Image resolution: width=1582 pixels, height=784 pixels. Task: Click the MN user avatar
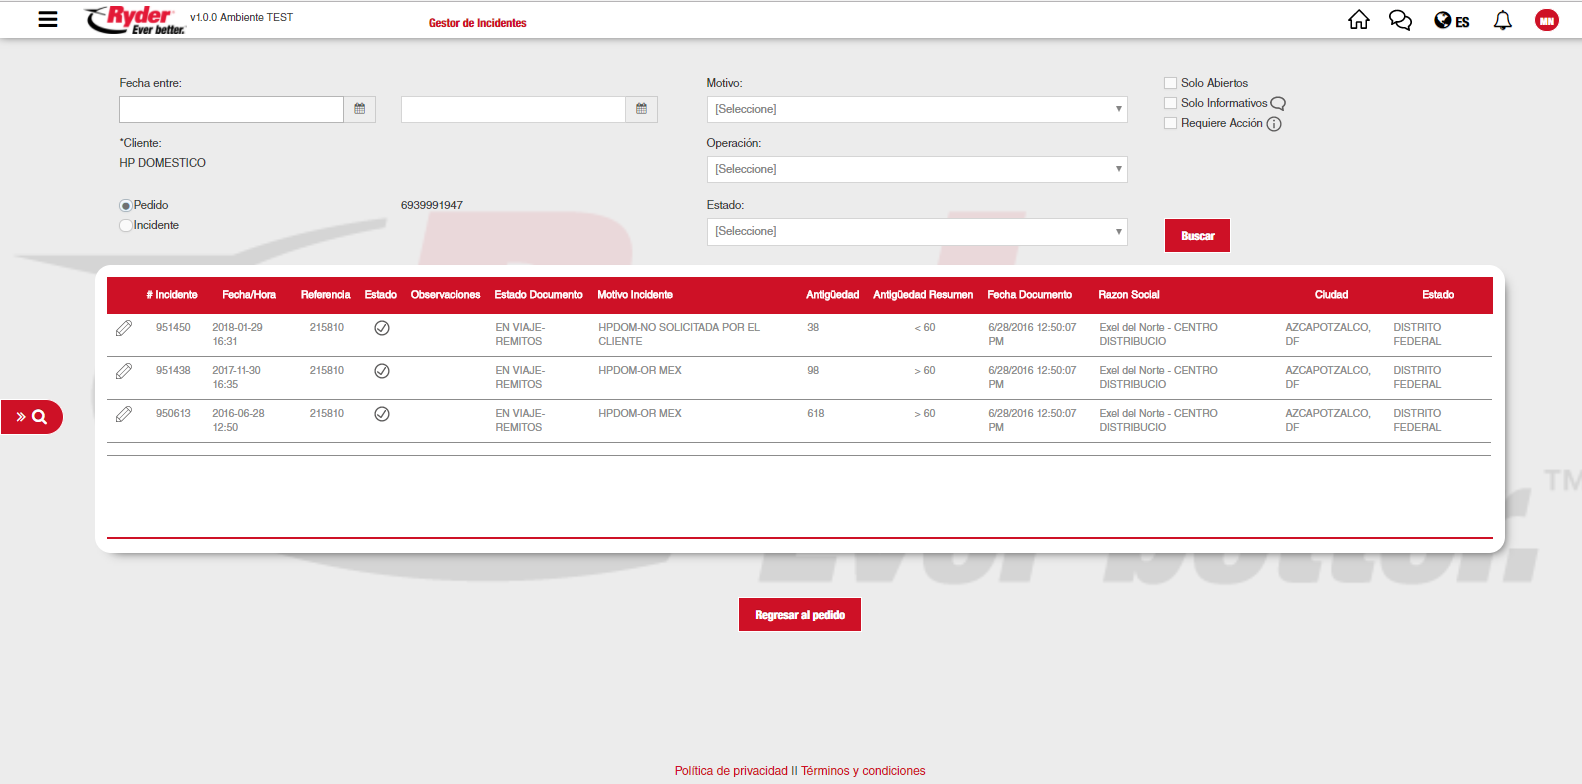(1546, 20)
